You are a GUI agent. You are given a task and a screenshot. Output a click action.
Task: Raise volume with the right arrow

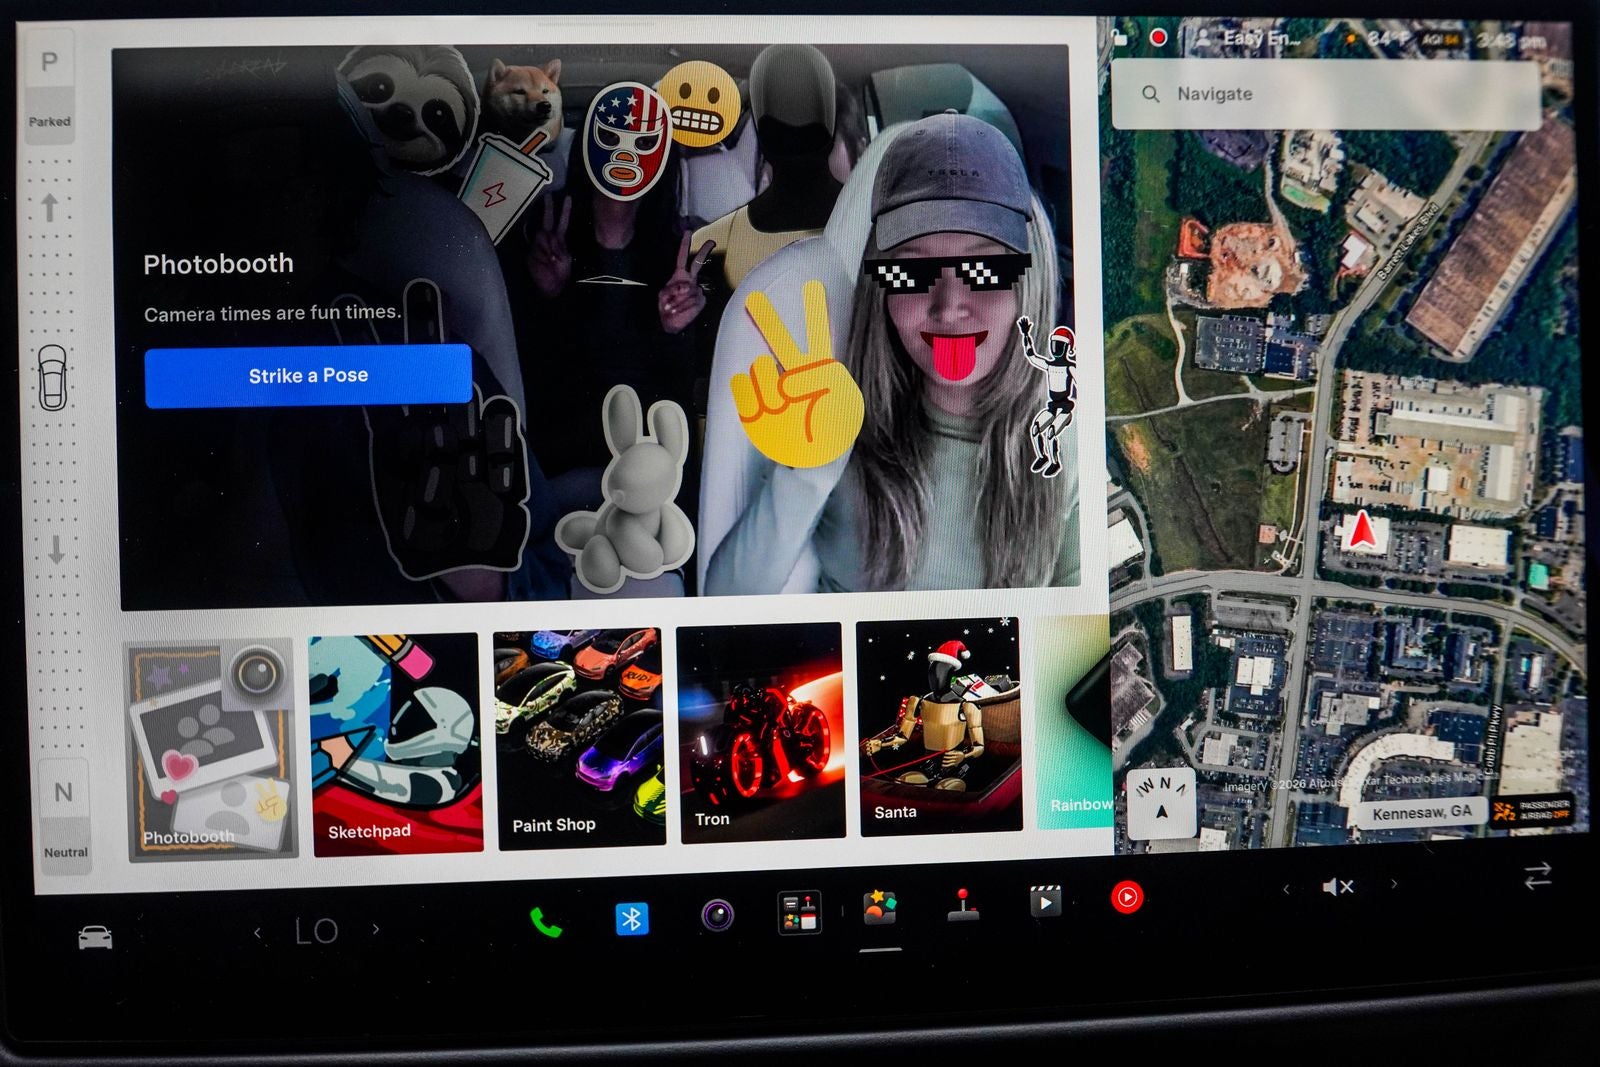click(1394, 883)
